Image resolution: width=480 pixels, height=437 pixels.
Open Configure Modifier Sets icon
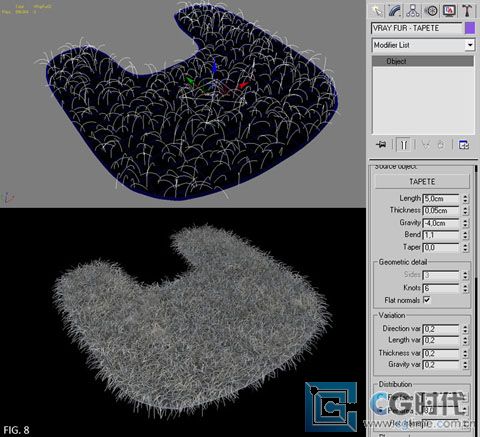[x=464, y=145]
